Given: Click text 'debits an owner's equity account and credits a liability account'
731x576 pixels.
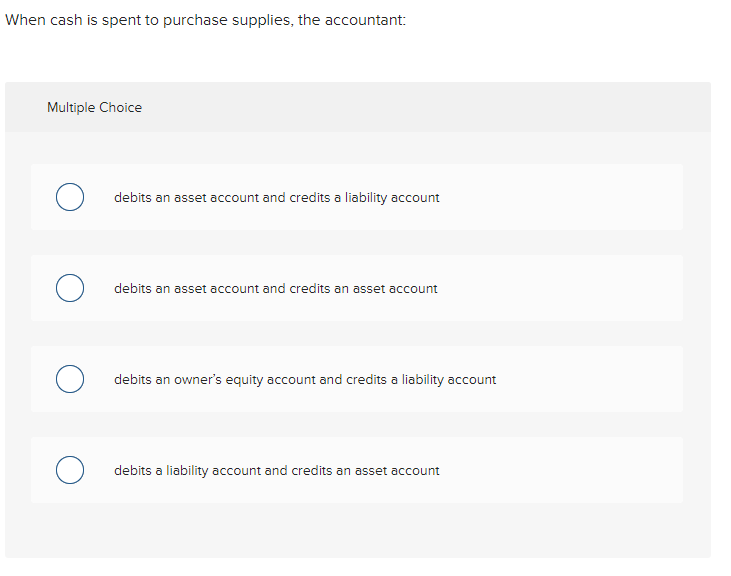Looking at the screenshot, I should (305, 379).
